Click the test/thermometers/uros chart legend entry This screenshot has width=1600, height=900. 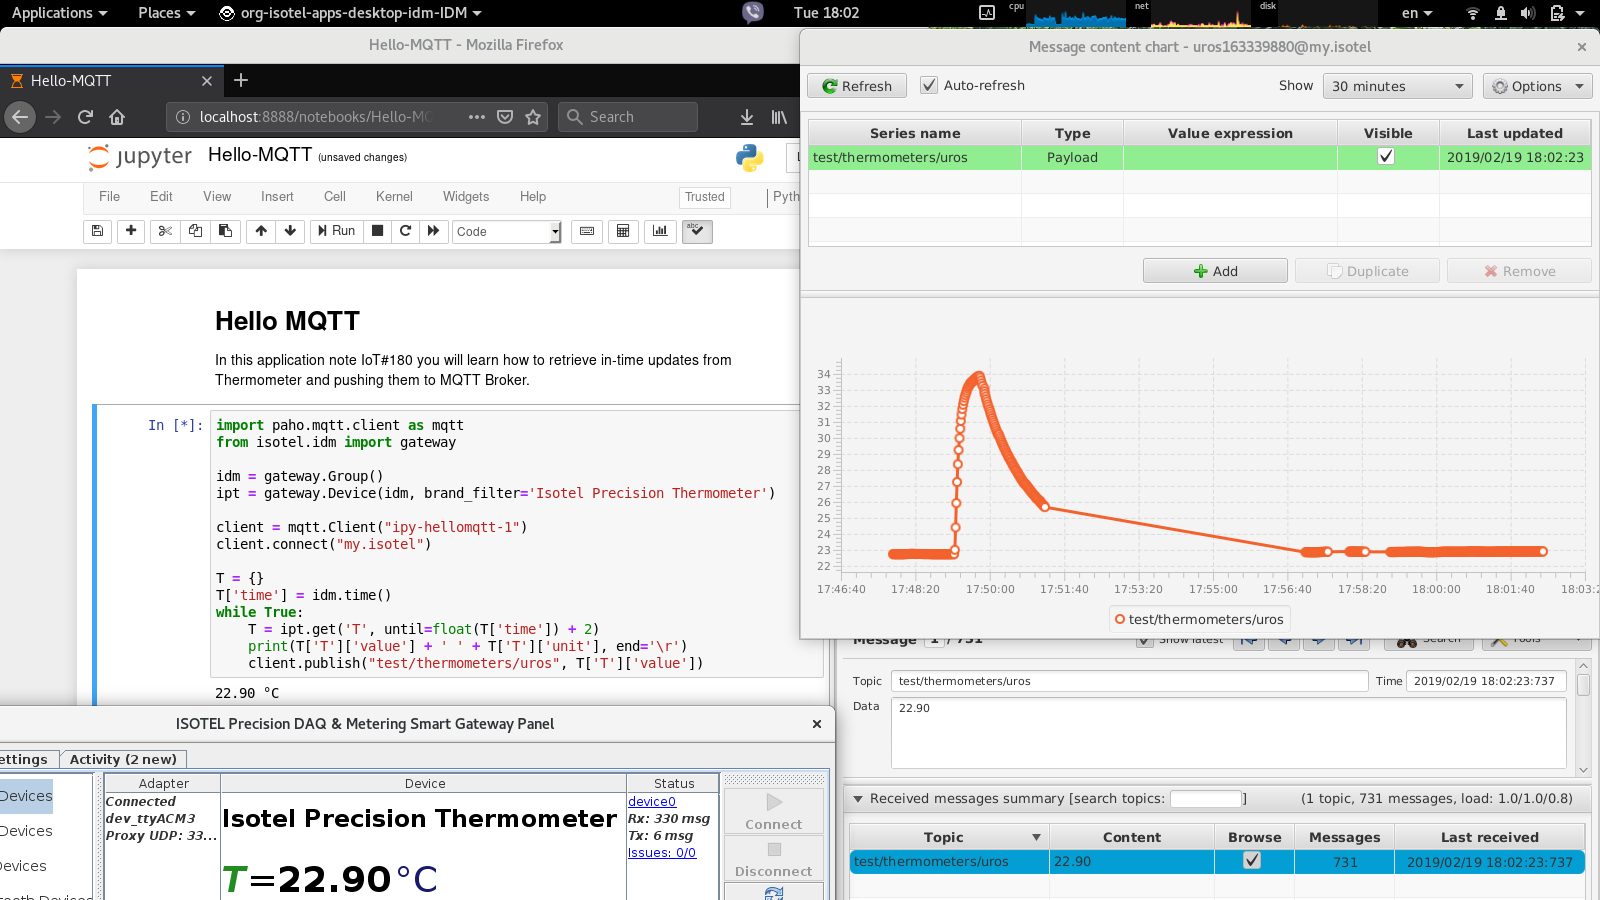[1200, 619]
